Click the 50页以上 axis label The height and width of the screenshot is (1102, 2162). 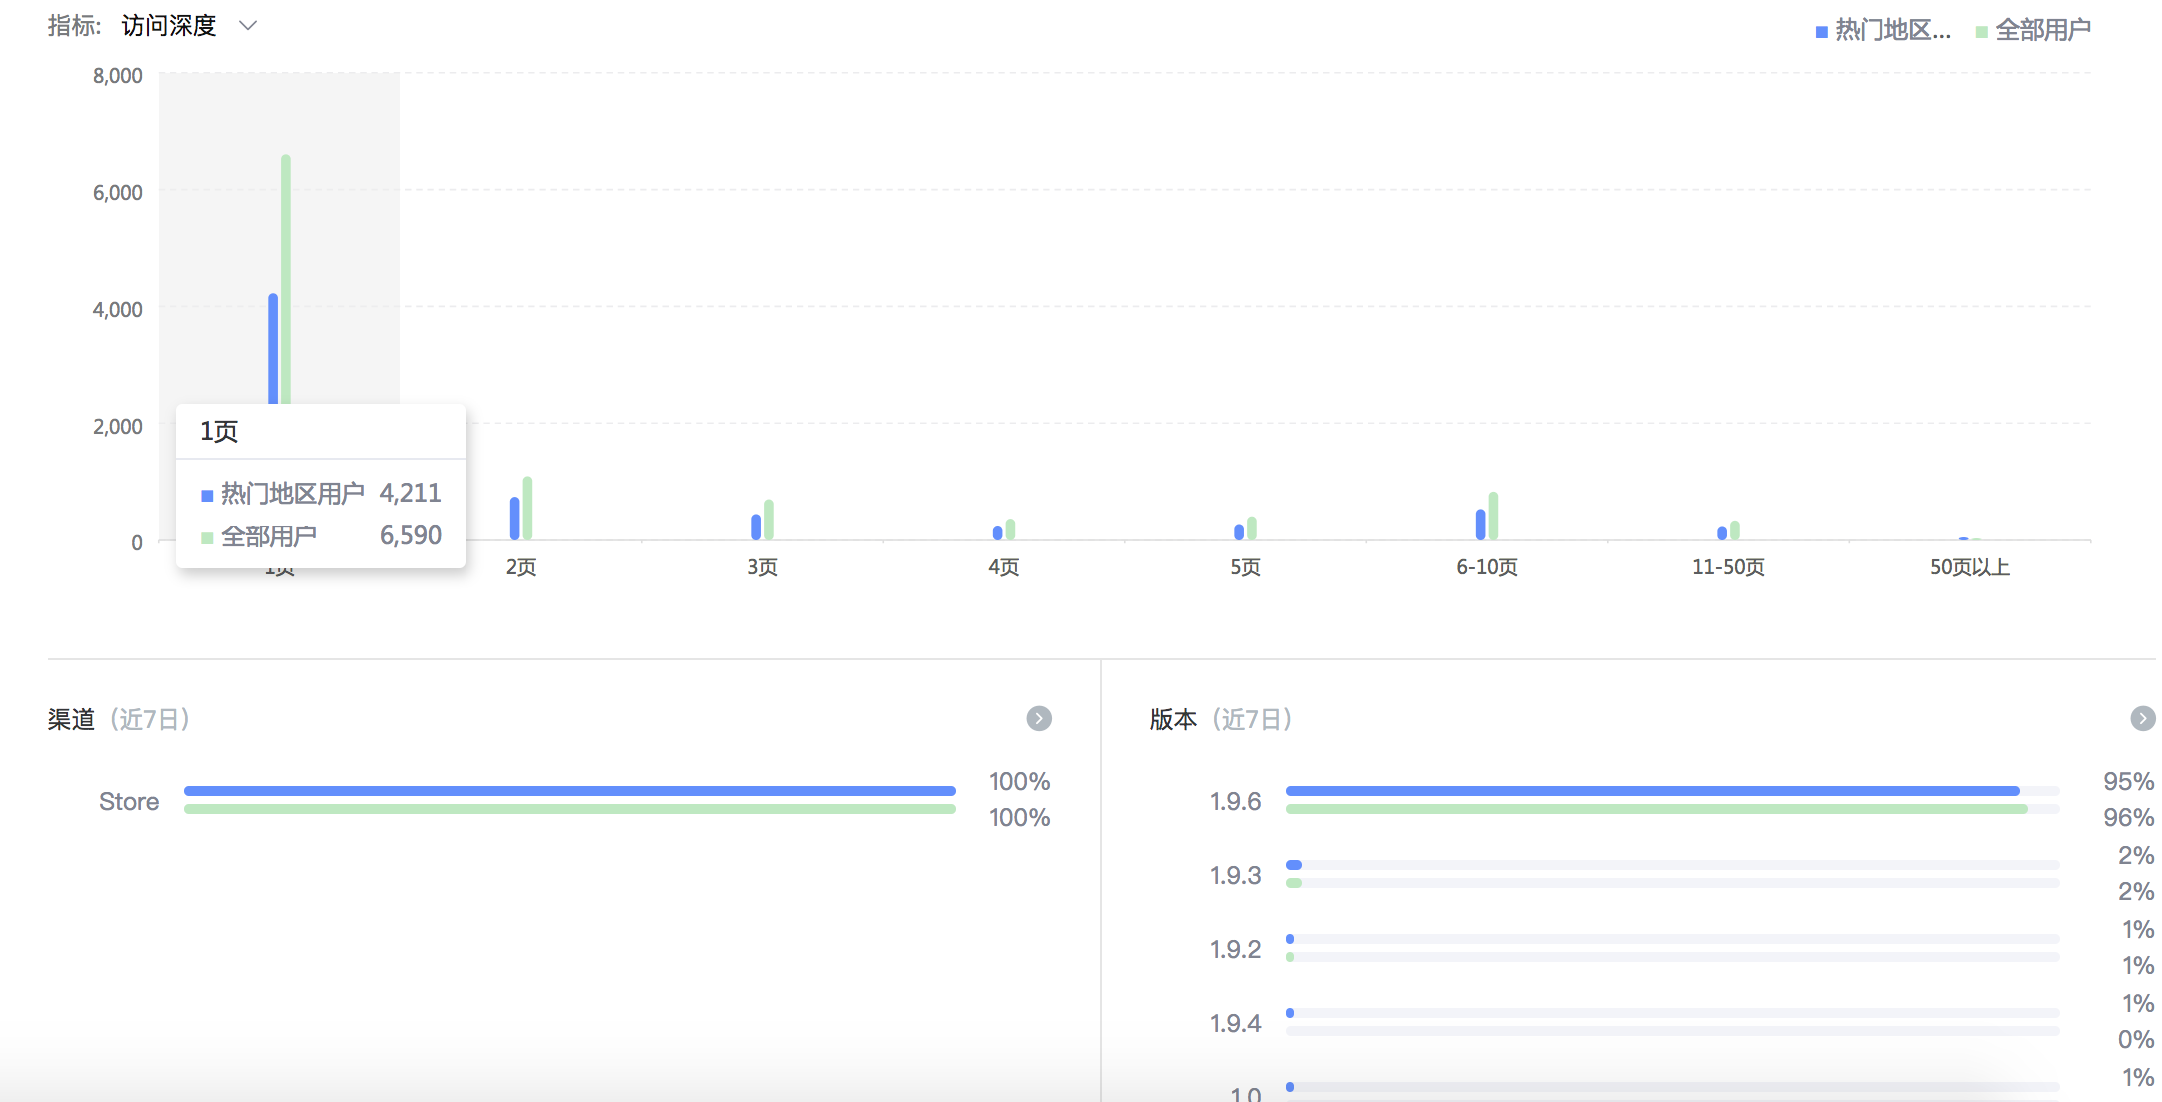pos(1970,567)
